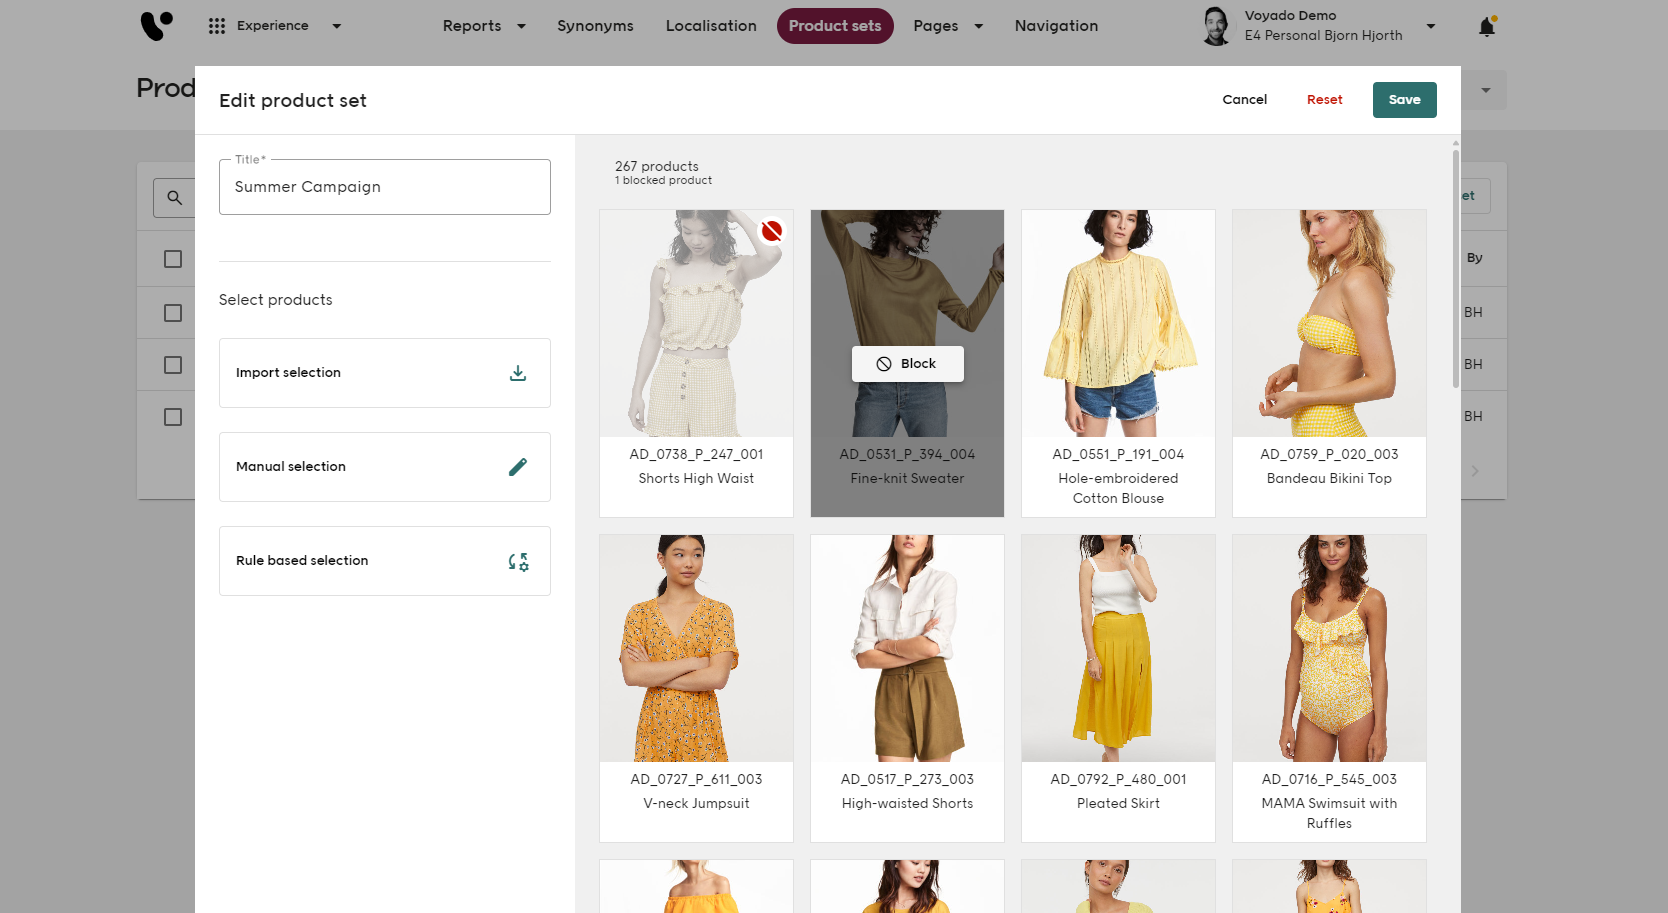Click the 'Edit product set' dialog title
The width and height of the screenshot is (1668, 913).
coord(293,101)
